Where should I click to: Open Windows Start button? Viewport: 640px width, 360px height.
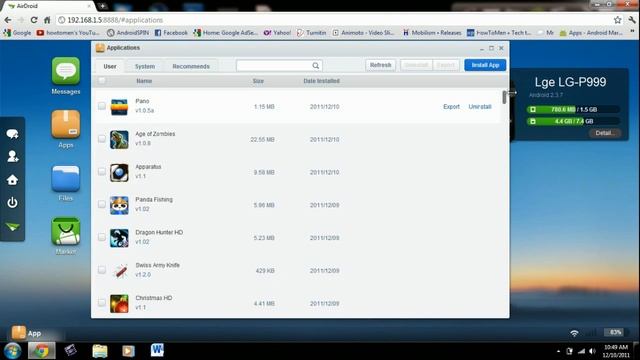point(12,351)
